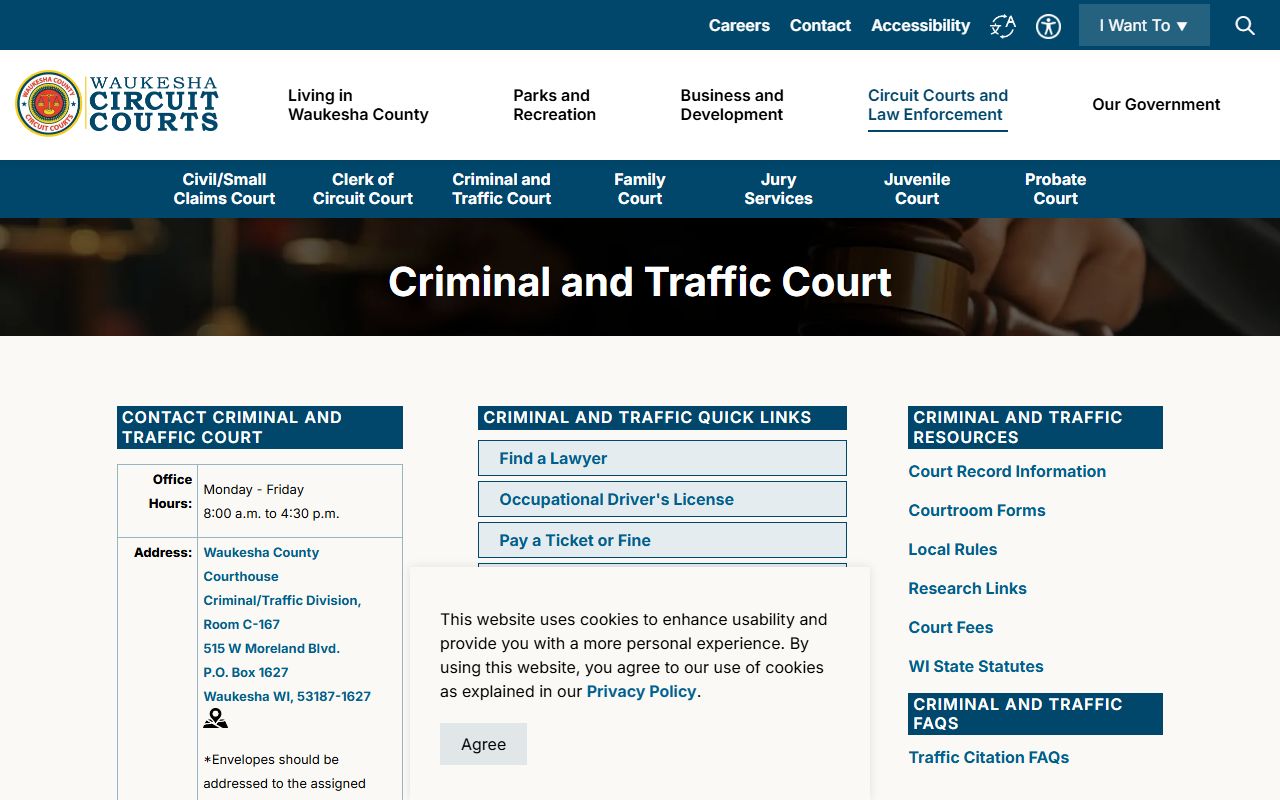Click the '8:00 a.m. to 4:30 p.m.' text
The image size is (1280, 800).
(271, 513)
